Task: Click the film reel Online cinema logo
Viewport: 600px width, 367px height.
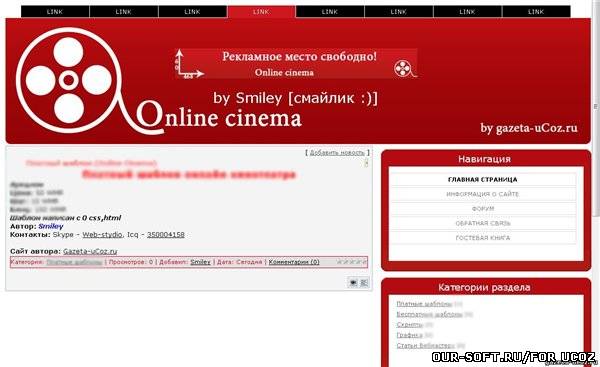Action: click(x=69, y=80)
